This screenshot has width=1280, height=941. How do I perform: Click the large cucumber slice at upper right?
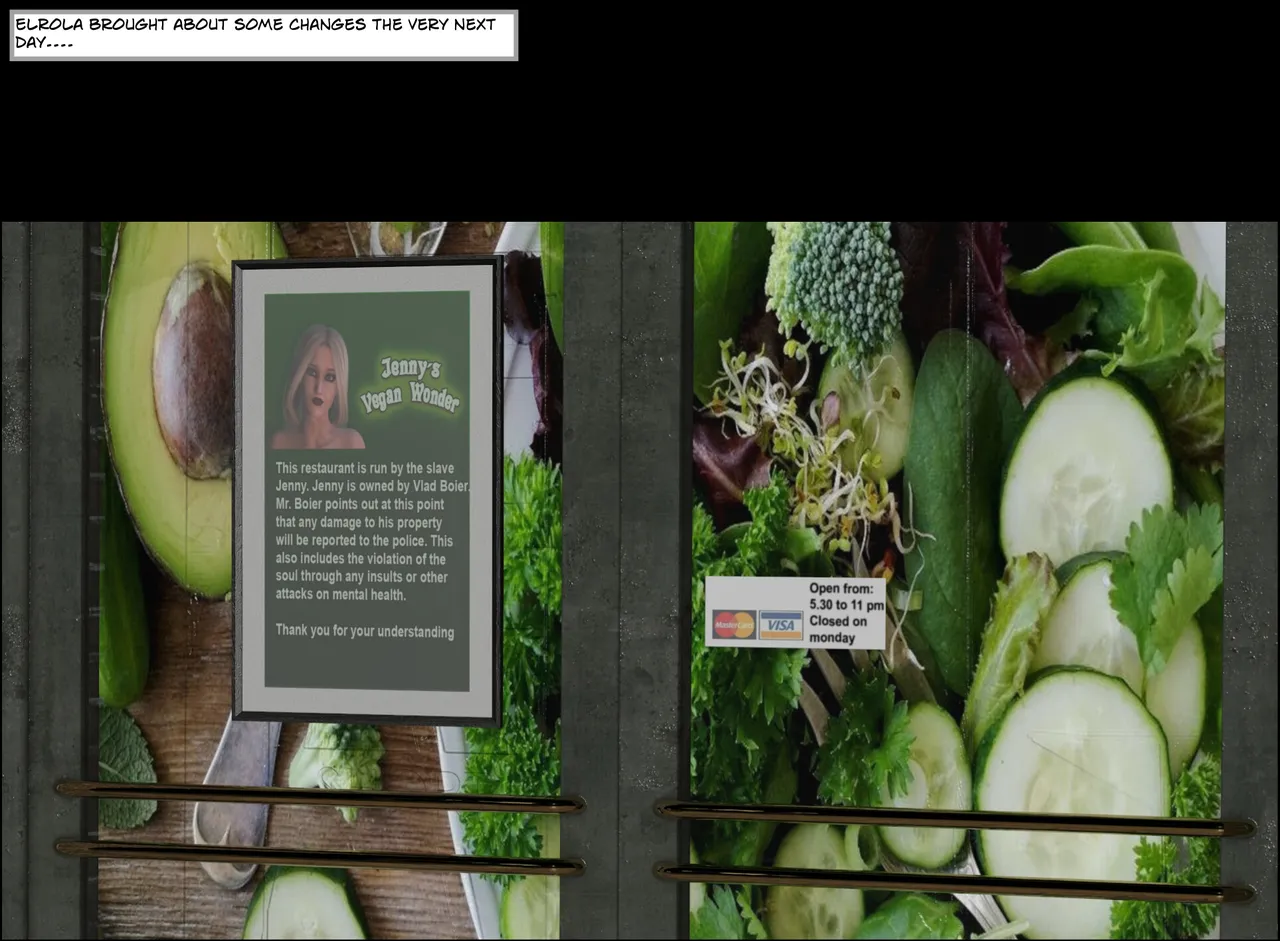[1086, 466]
